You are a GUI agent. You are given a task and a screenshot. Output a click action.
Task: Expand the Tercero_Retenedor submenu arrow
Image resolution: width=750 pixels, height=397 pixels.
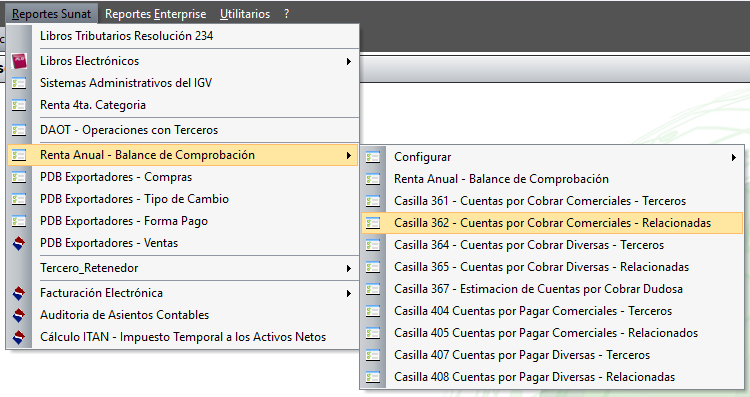click(x=349, y=268)
